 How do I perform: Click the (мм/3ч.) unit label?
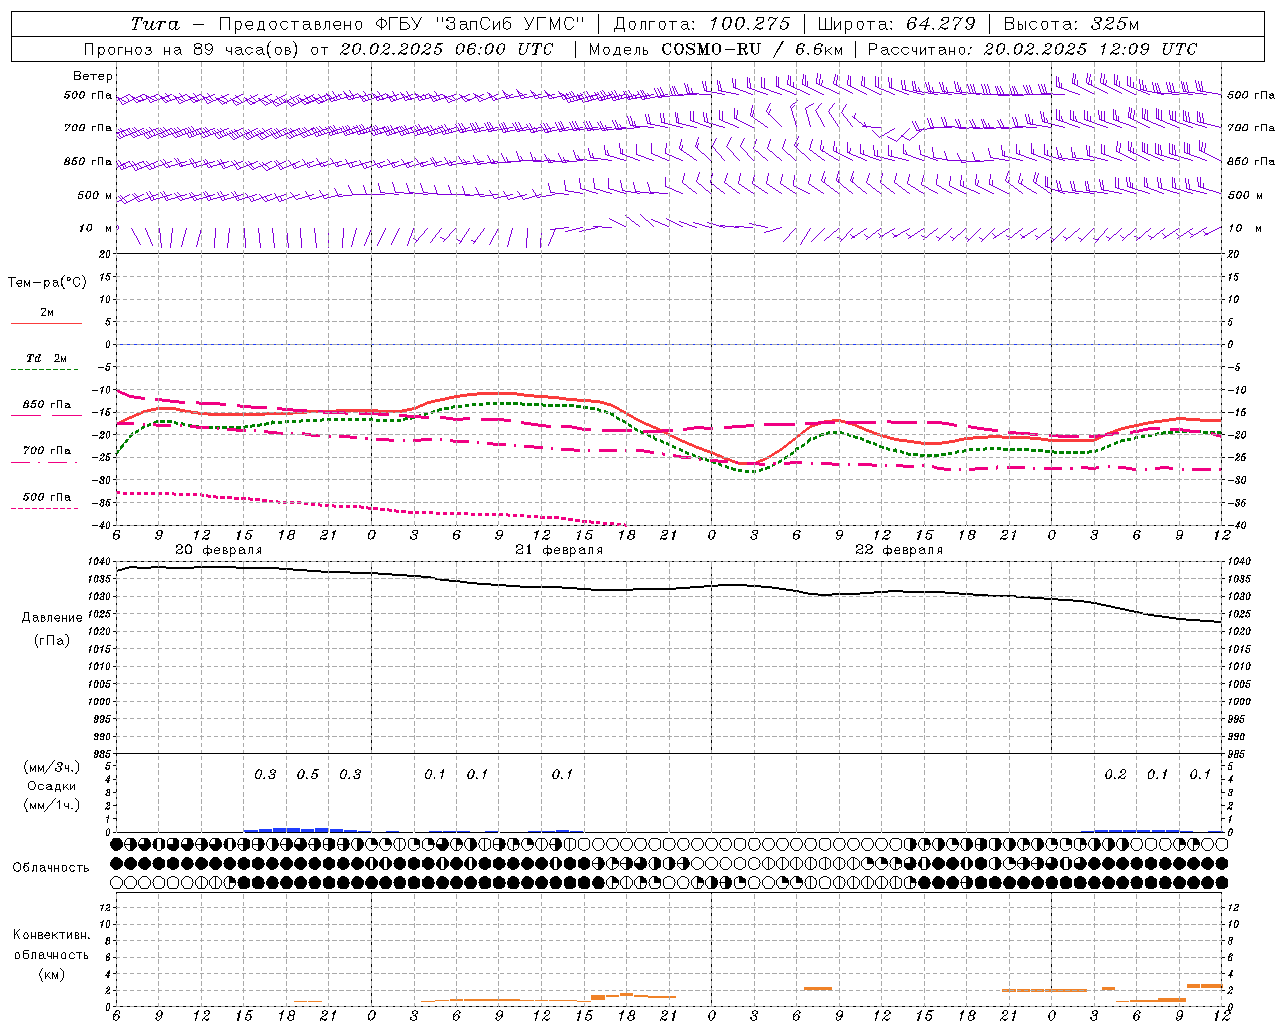pos(52,767)
